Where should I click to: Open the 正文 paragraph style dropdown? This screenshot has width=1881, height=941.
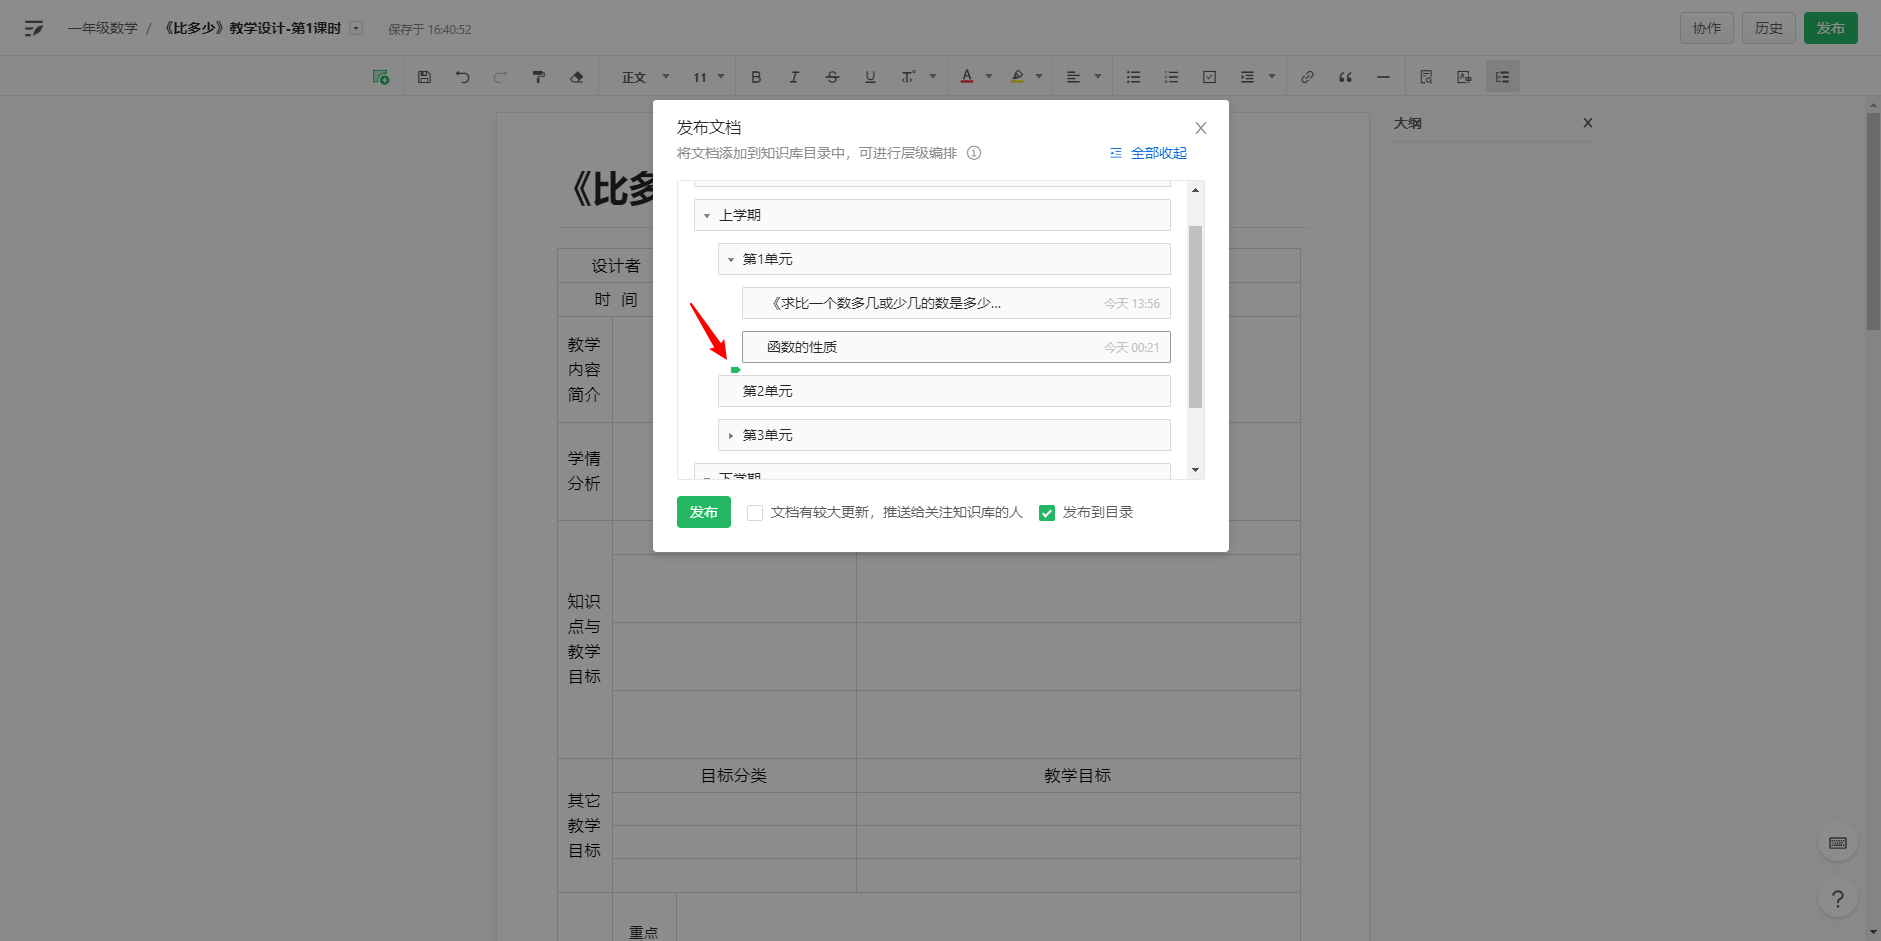pos(645,77)
